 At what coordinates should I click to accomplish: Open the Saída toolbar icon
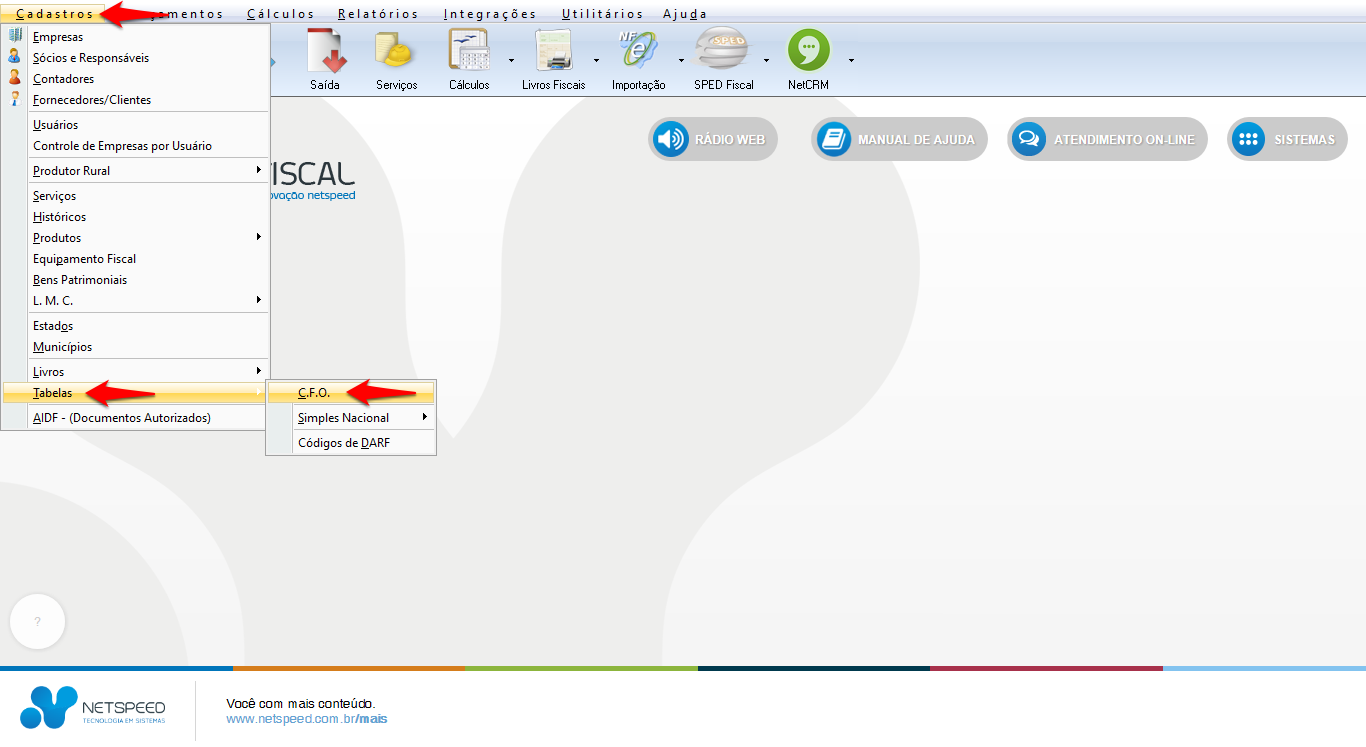coord(325,50)
